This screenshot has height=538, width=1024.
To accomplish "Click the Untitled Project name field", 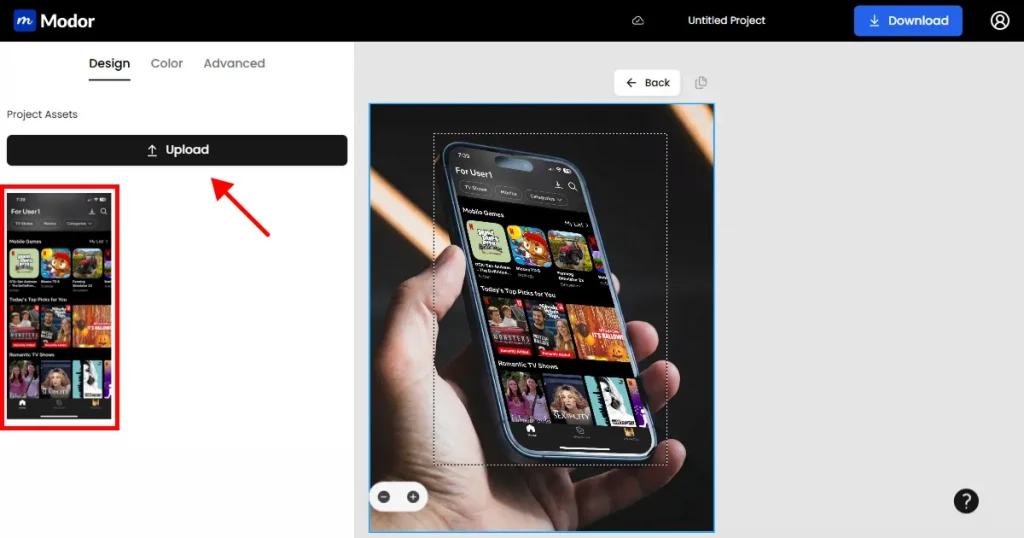I will click(726, 20).
